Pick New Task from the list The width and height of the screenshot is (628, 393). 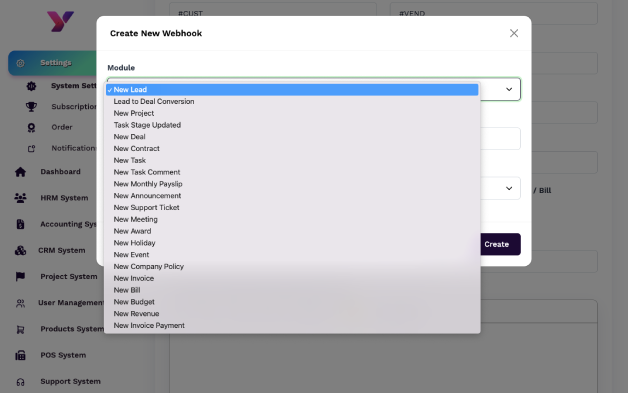292,160
